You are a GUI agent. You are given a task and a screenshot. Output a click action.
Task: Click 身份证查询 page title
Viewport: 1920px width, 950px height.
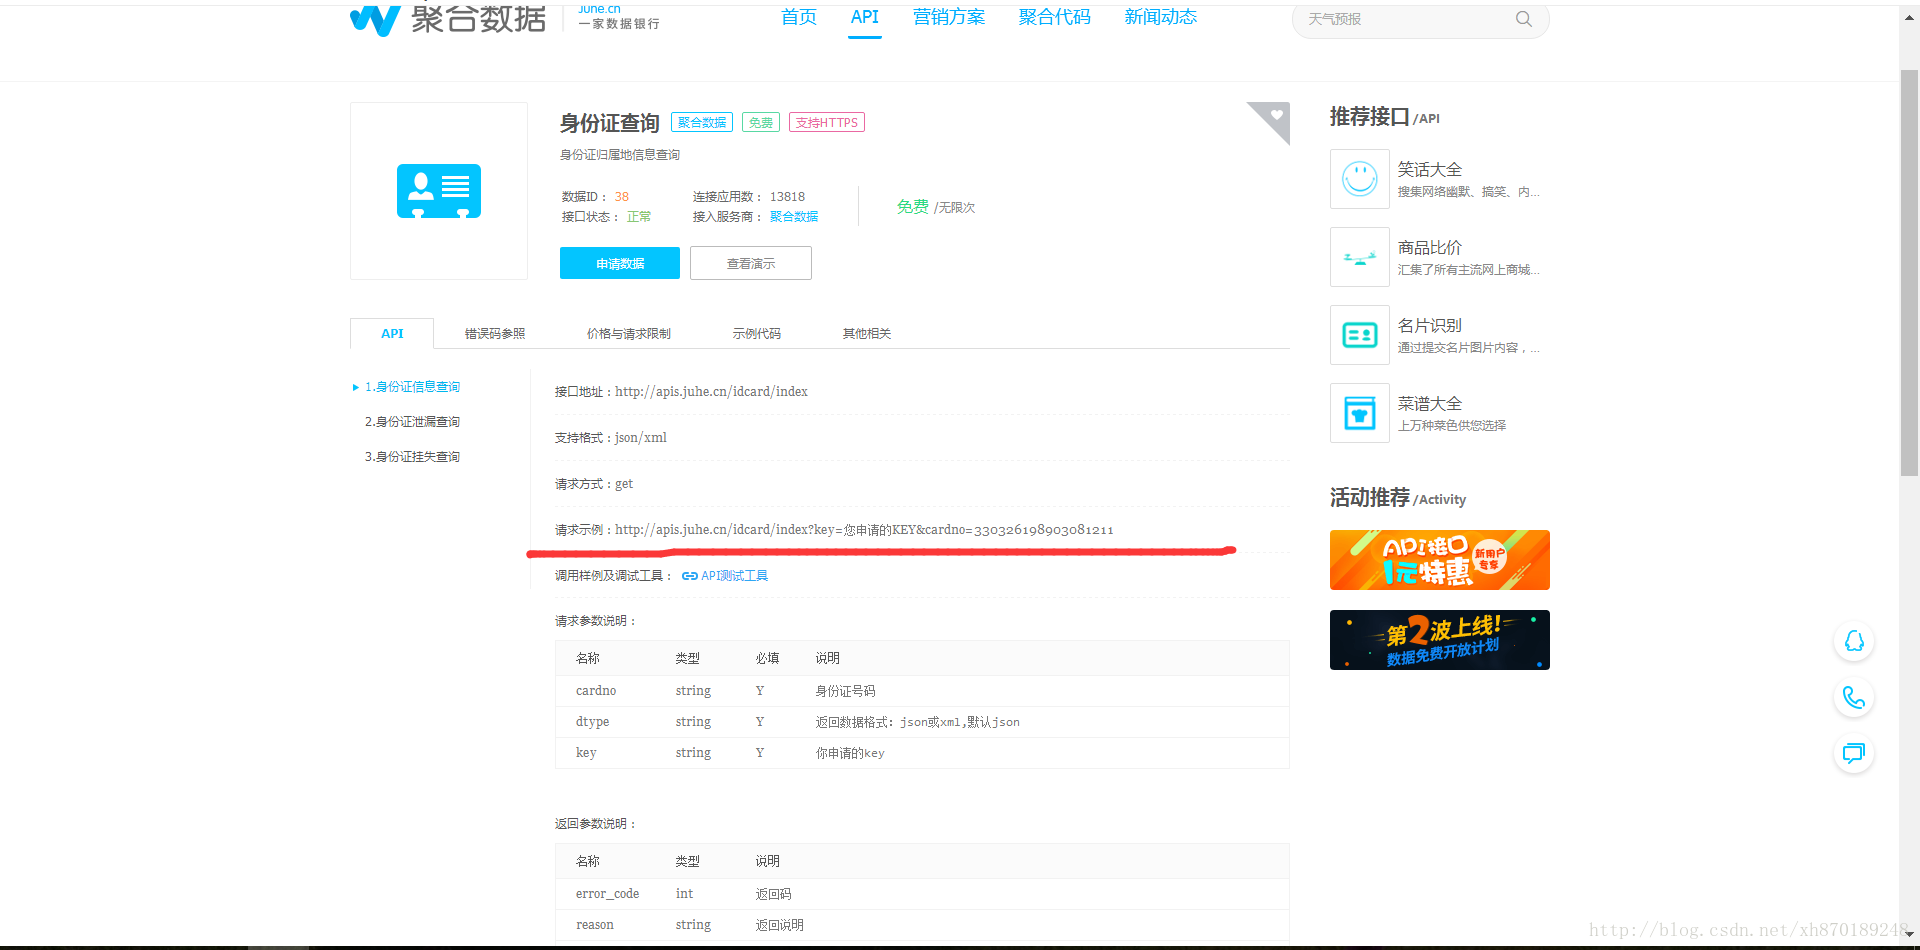click(x=609, y=123)
